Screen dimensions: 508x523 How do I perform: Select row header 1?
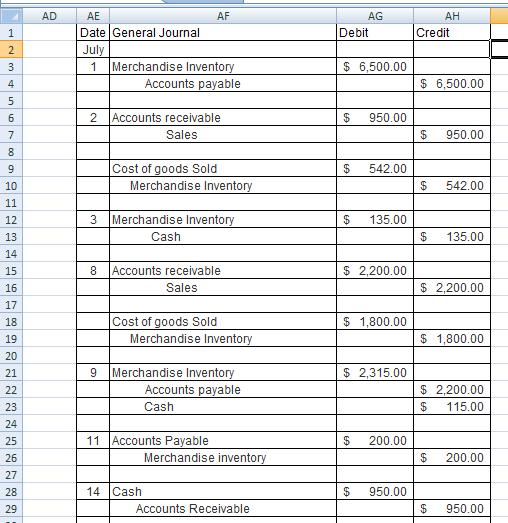[11, 33]
